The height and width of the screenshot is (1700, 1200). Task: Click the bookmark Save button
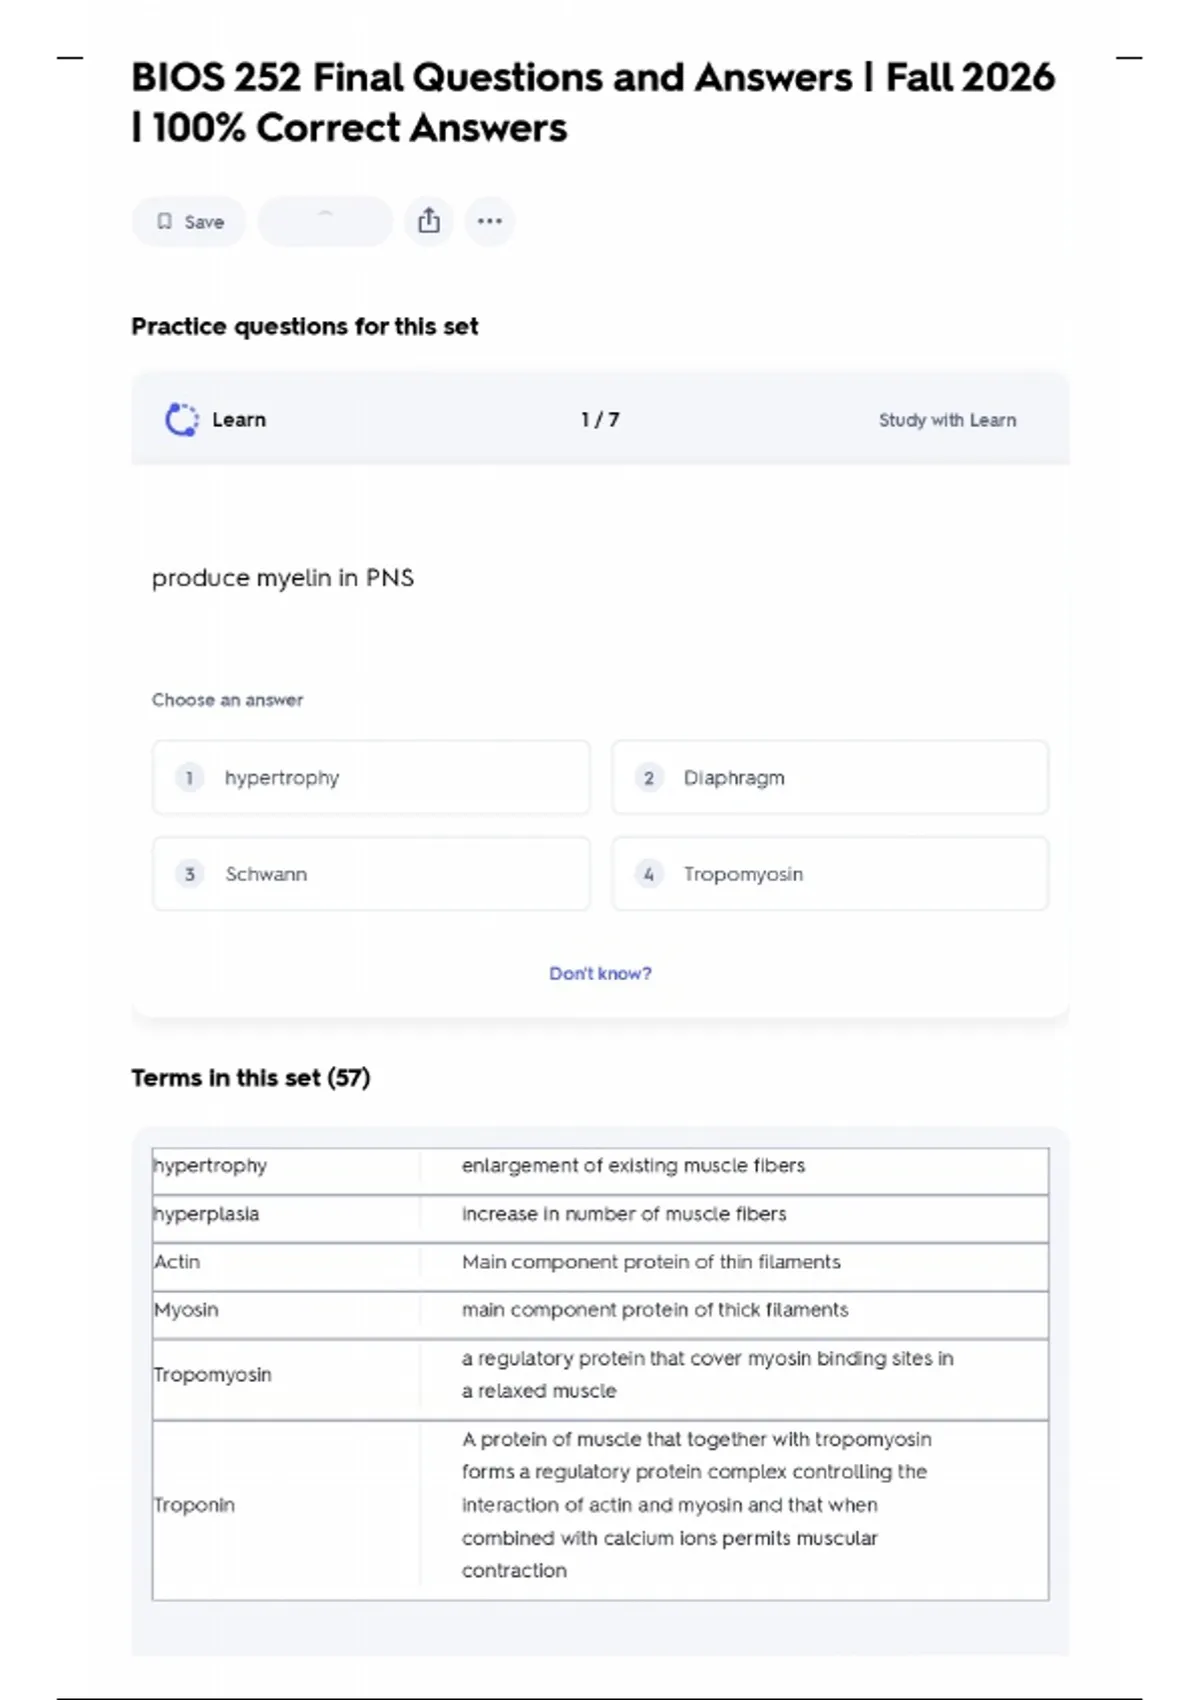[189, 222]
